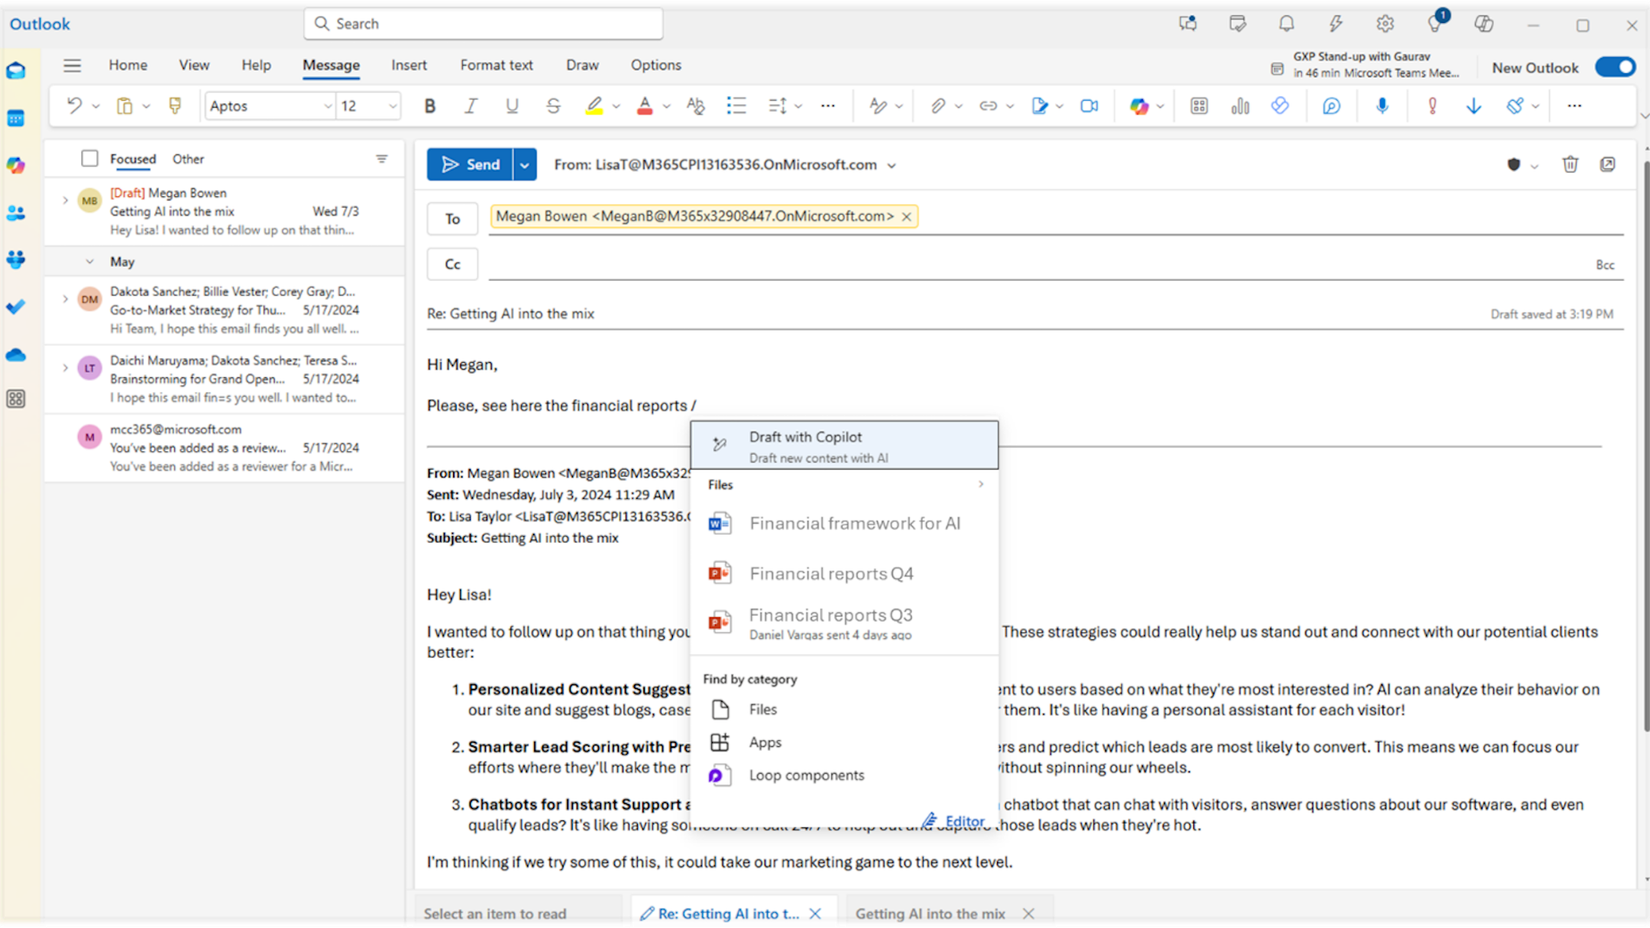
Task: Pop out the message to new window
Action: 1607,165
